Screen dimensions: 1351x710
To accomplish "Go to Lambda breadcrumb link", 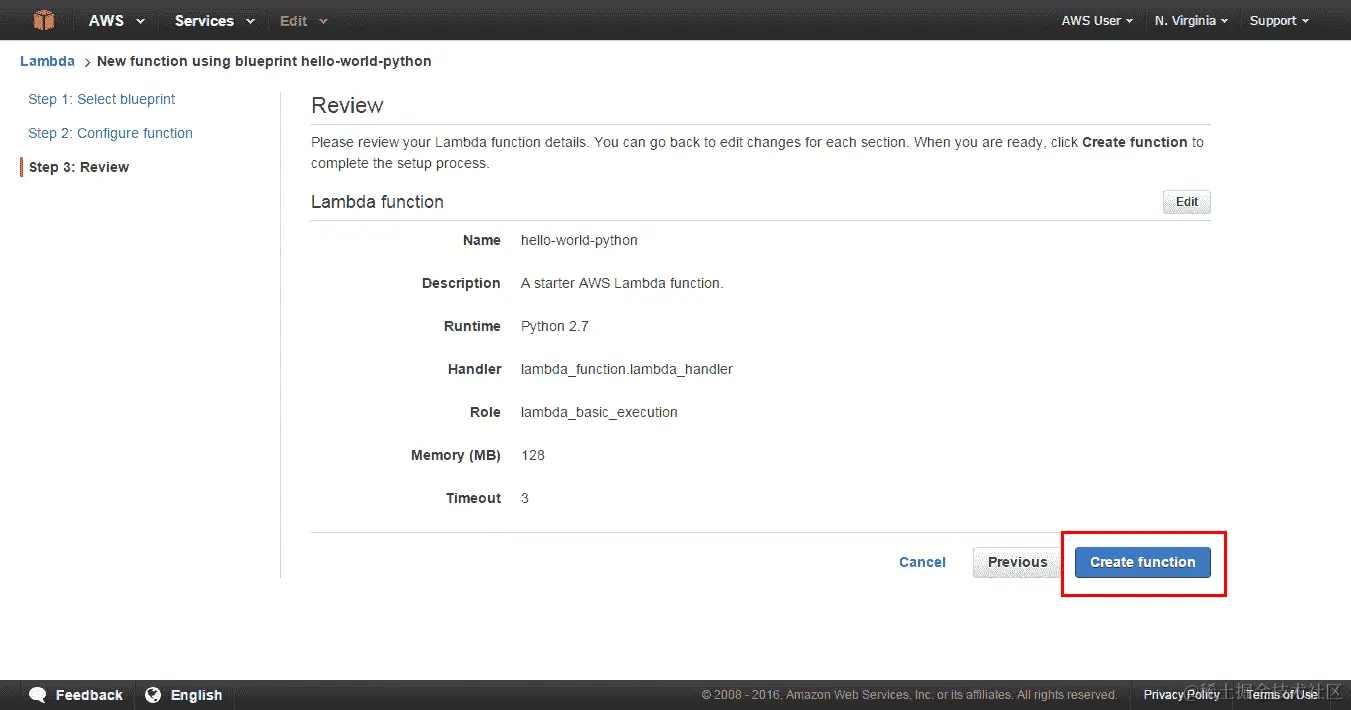I will pos(47,61).
